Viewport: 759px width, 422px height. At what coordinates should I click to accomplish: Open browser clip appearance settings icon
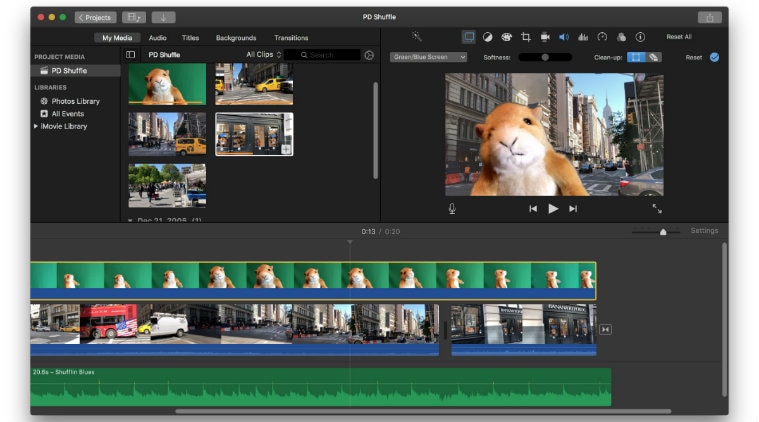coord(369,55)
